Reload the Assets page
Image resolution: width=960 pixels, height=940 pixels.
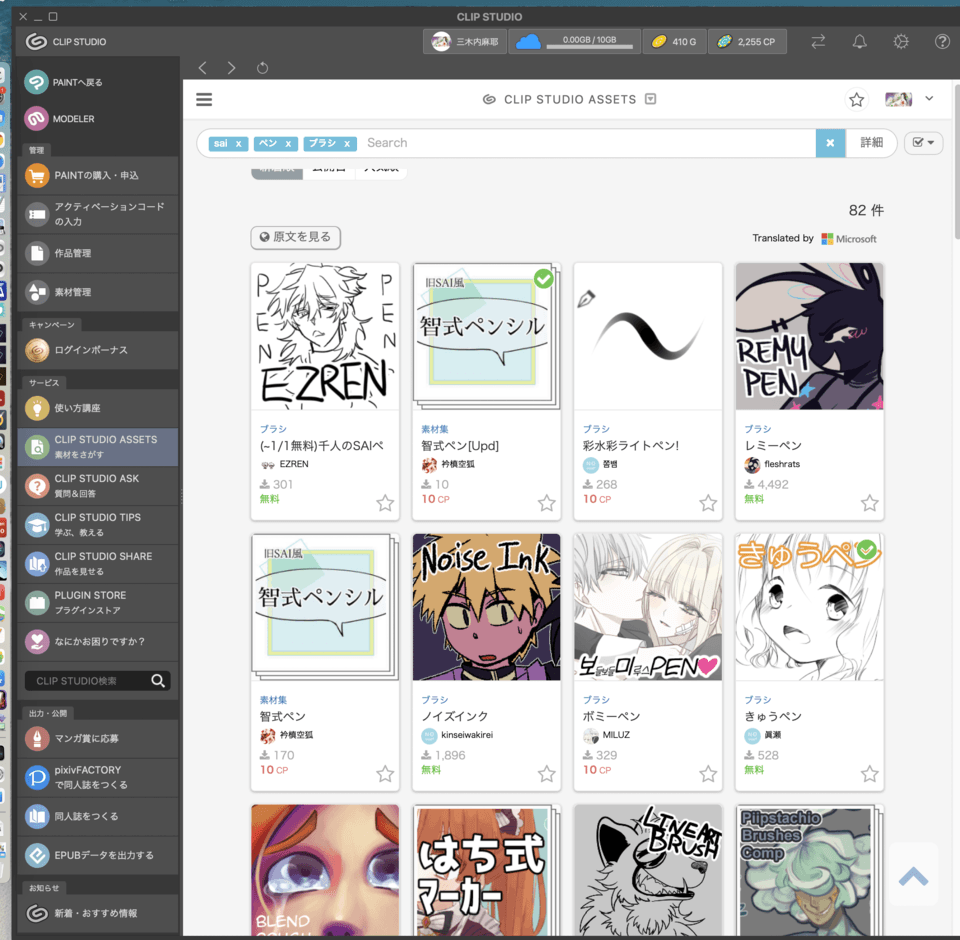click(x=263, y=68)
